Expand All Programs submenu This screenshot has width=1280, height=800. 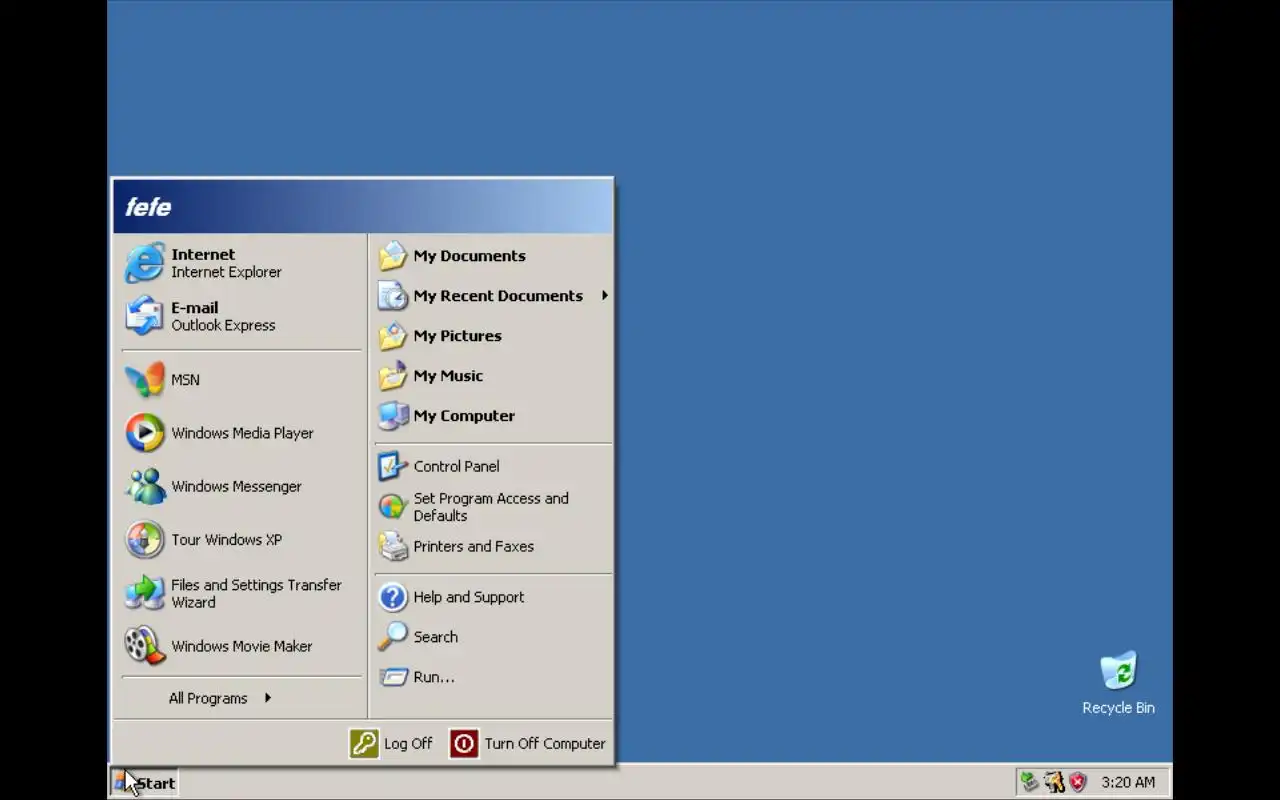[220, 698]
